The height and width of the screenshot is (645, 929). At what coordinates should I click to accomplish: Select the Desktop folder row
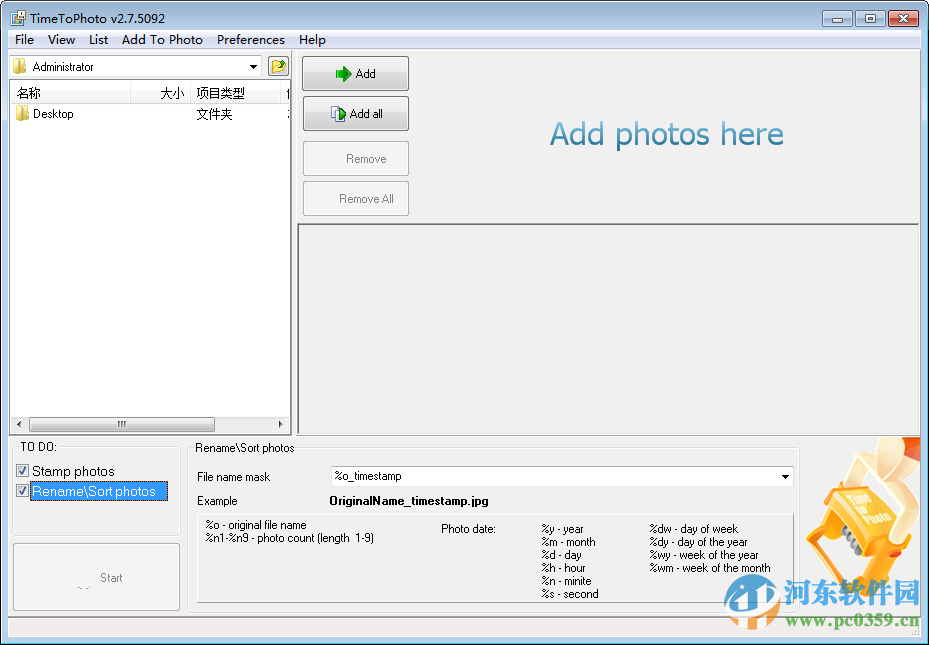tap(150, 114)
